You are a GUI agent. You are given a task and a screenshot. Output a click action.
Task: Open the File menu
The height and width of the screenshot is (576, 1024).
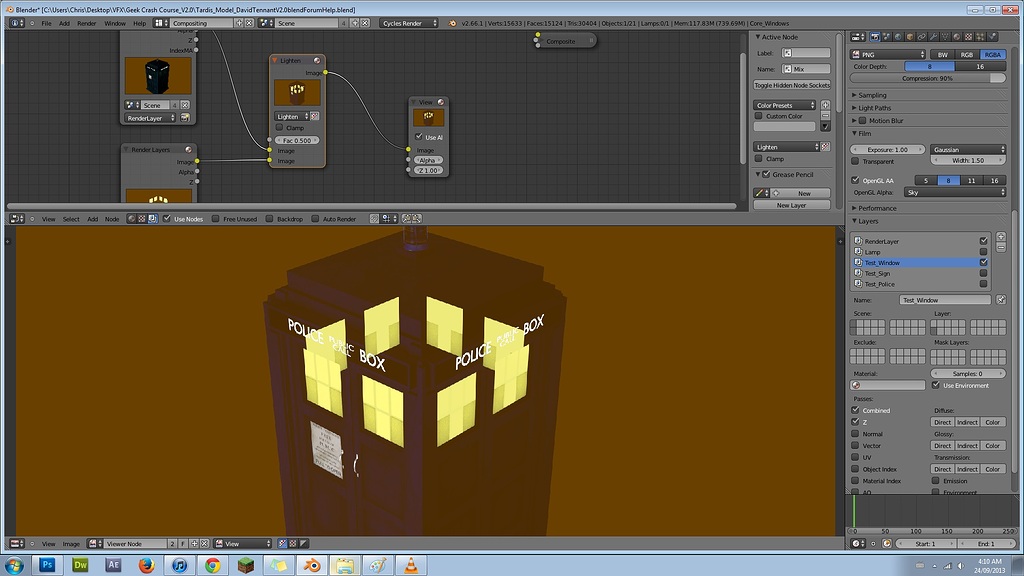46,23
